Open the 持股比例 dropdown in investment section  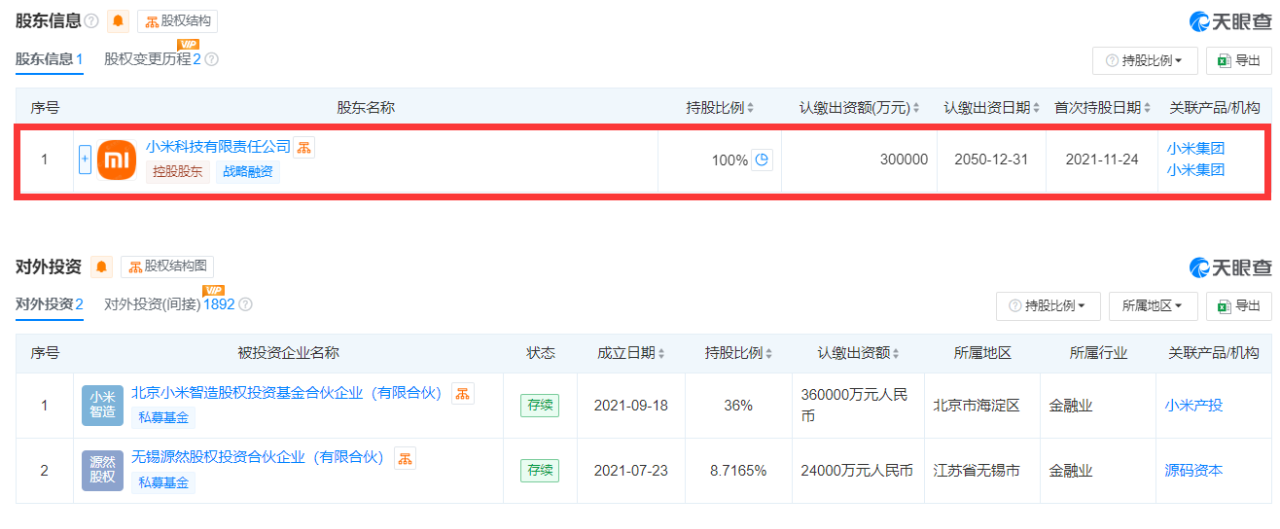tap(1048, 305)
